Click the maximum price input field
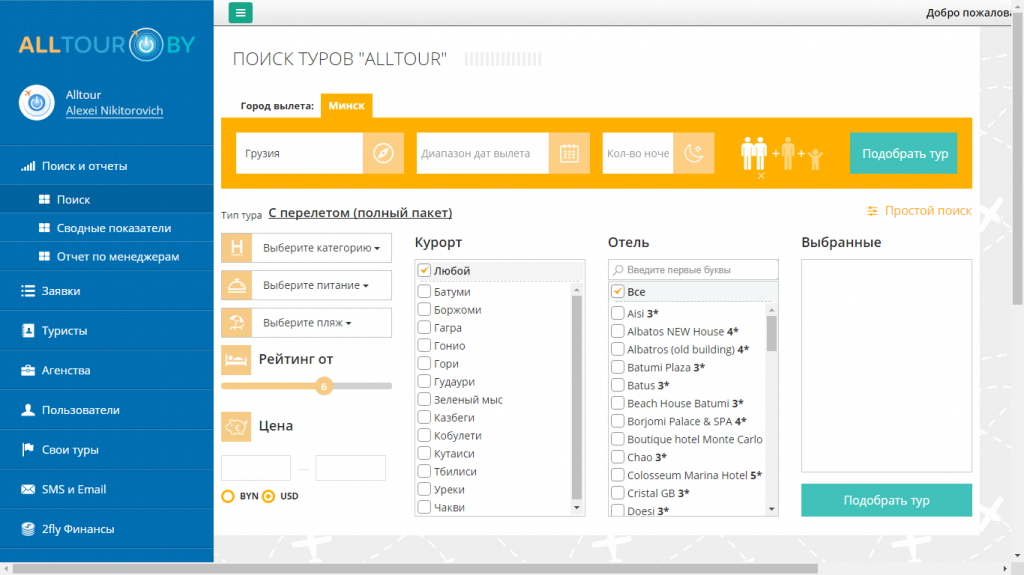The image size is (1024, 575). click(351, 468)
